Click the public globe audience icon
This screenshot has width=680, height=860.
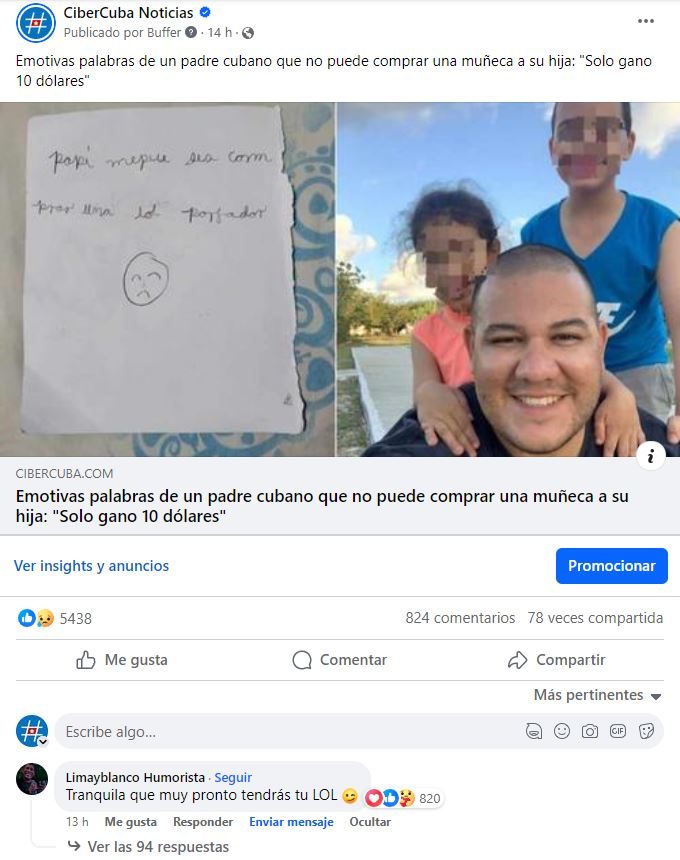[248, 33]
